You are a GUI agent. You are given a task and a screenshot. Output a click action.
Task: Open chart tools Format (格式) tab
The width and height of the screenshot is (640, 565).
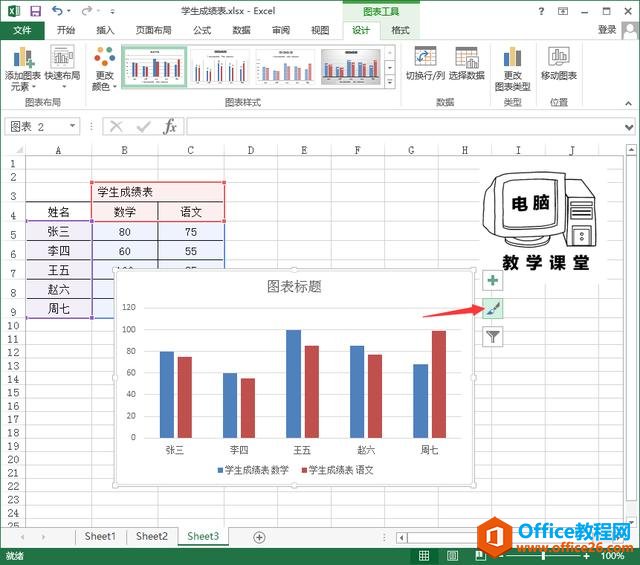click(x=400, y=30)
